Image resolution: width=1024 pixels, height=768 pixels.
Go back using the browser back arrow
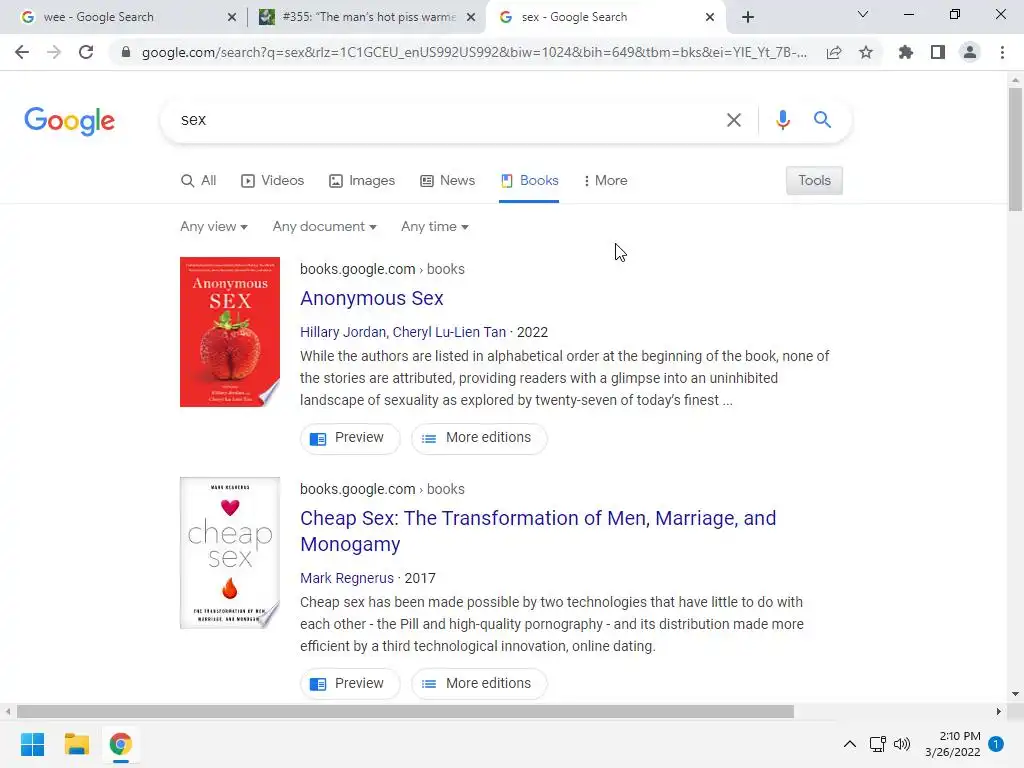click(x=22, y=52)
